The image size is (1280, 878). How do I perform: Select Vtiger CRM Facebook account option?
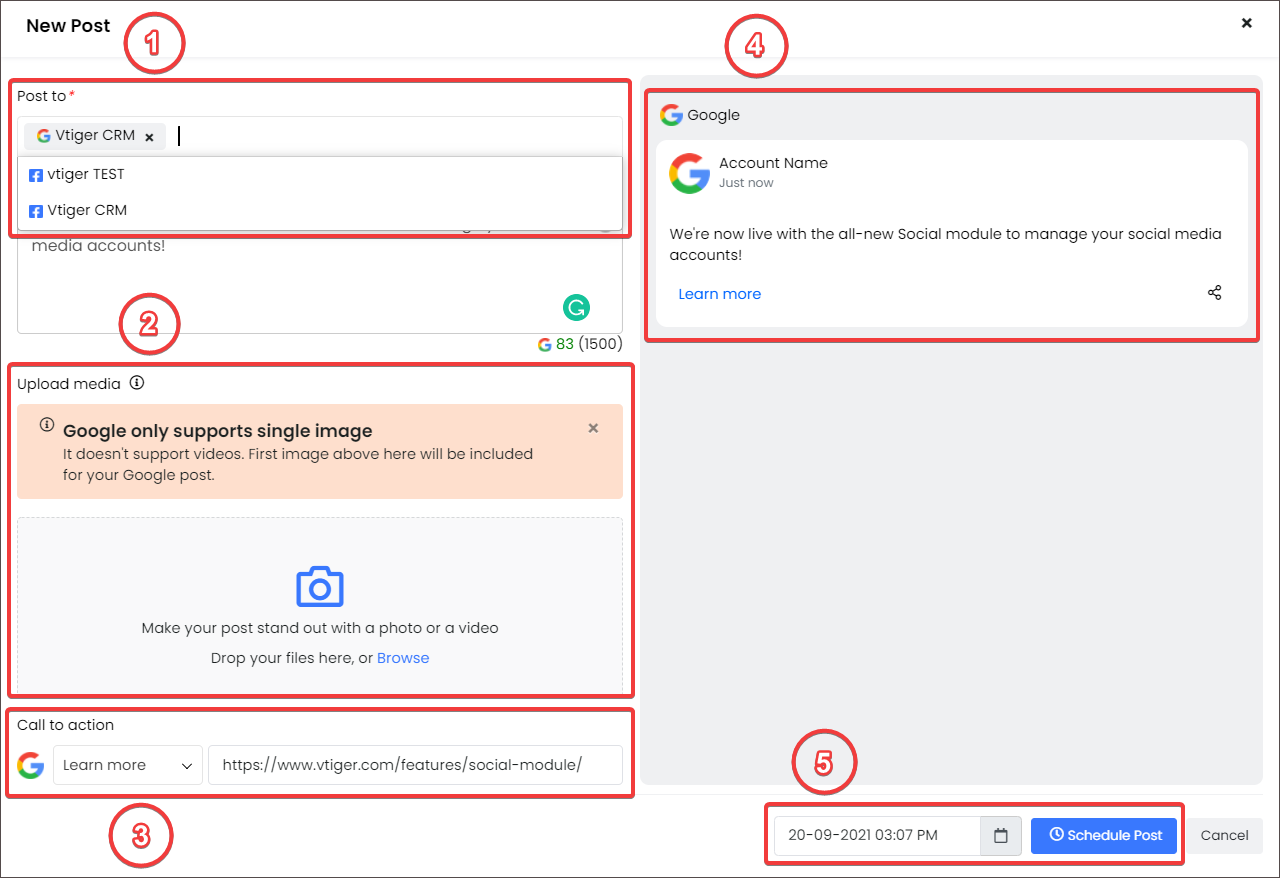coord(86,210)
